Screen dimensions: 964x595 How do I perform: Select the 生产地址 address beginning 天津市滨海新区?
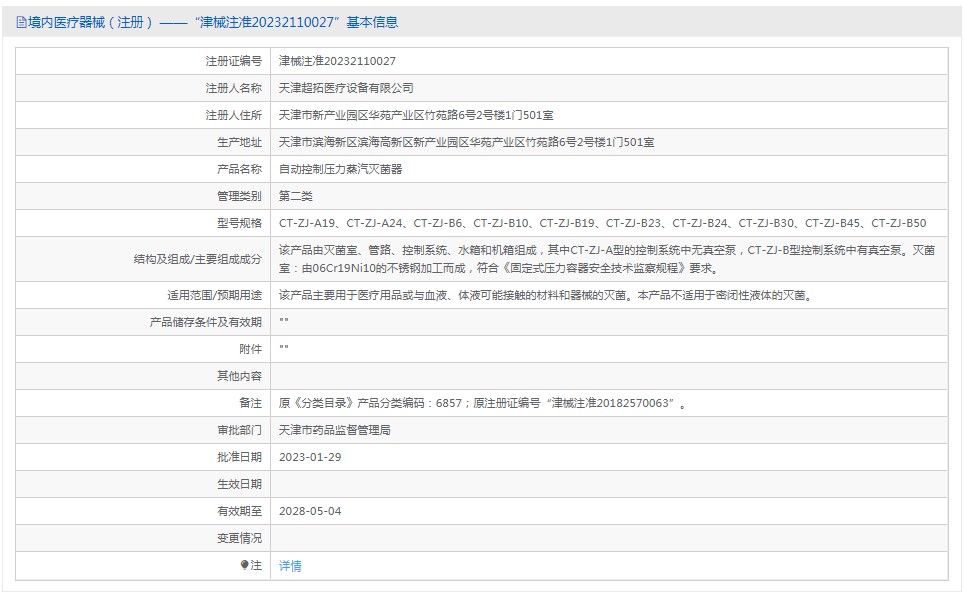click(467, 142)
